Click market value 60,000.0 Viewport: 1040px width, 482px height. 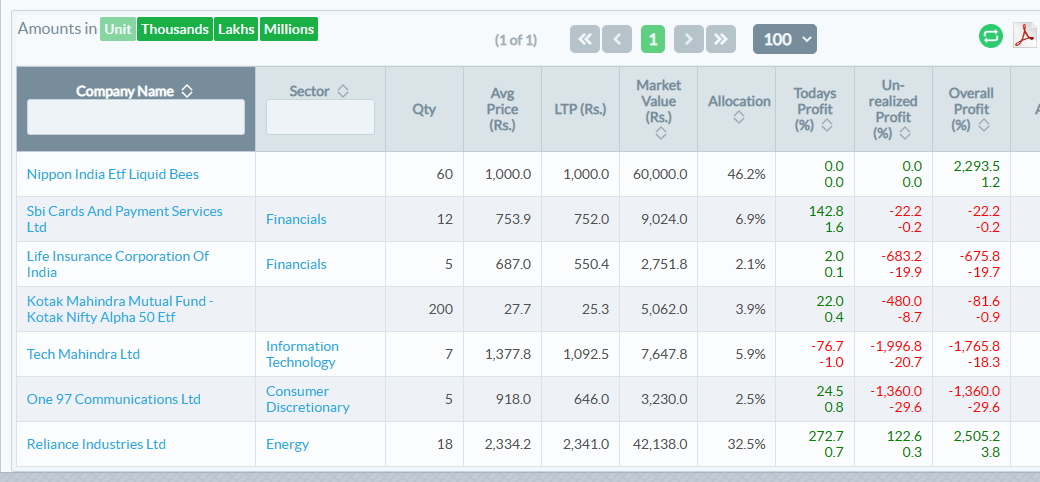[x=659, y=174]
